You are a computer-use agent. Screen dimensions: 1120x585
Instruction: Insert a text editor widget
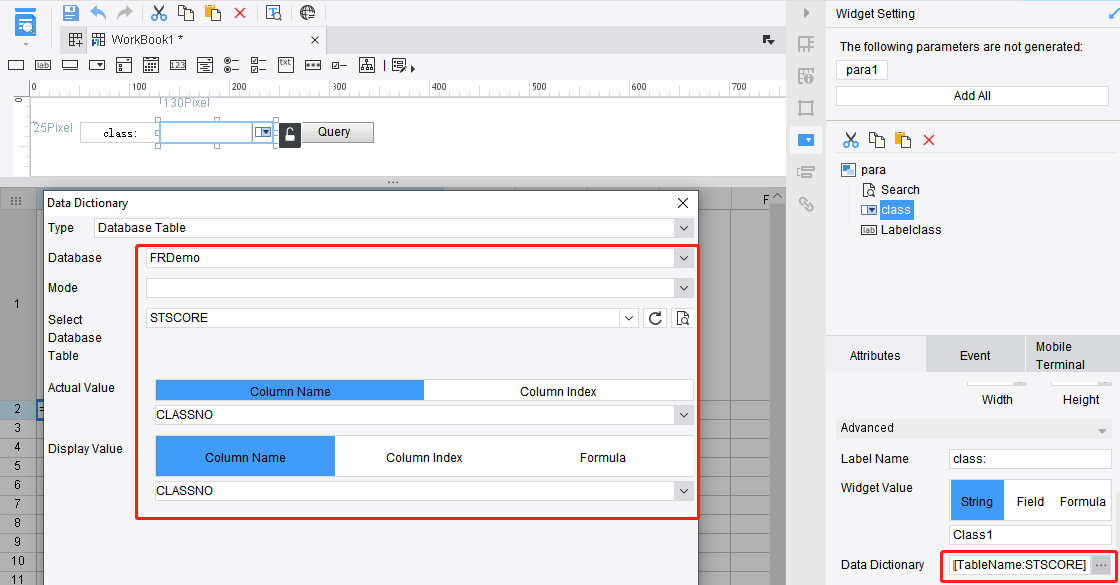[x=16, y=65]
